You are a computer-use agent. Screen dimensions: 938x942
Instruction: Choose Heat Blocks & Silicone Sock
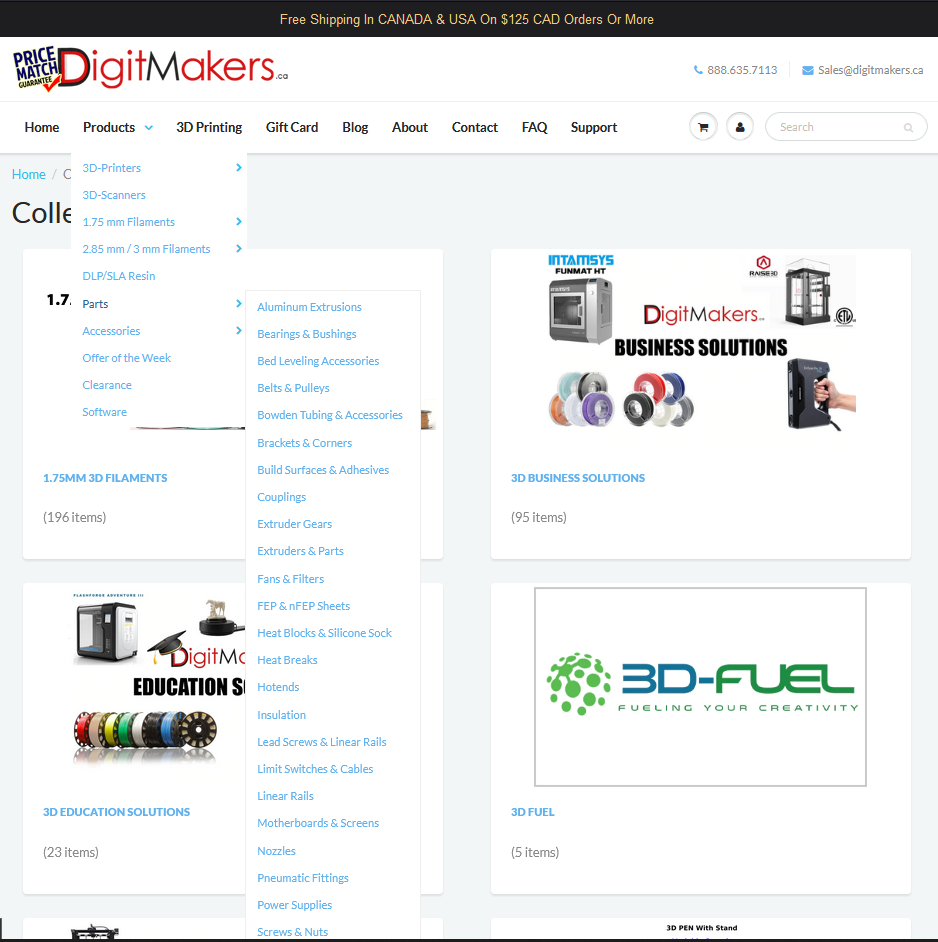click(x=324, y=633)
